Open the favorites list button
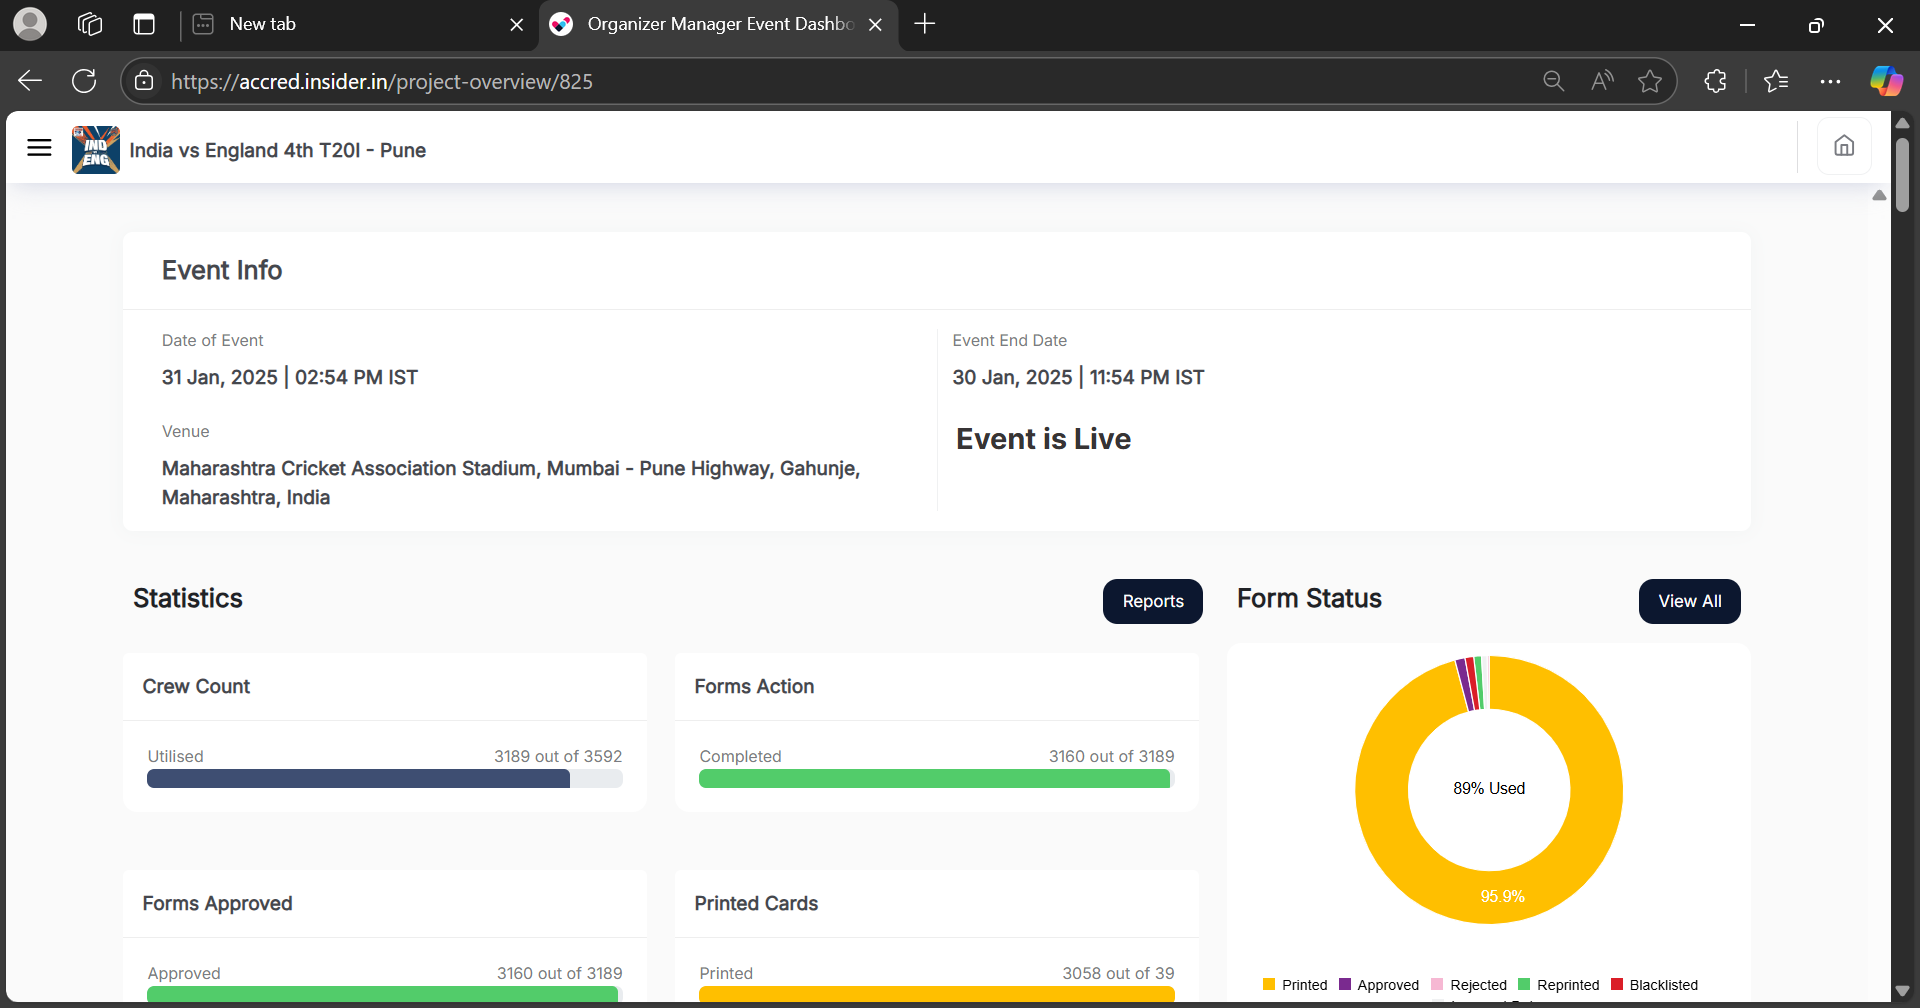 coord(1776,81)
